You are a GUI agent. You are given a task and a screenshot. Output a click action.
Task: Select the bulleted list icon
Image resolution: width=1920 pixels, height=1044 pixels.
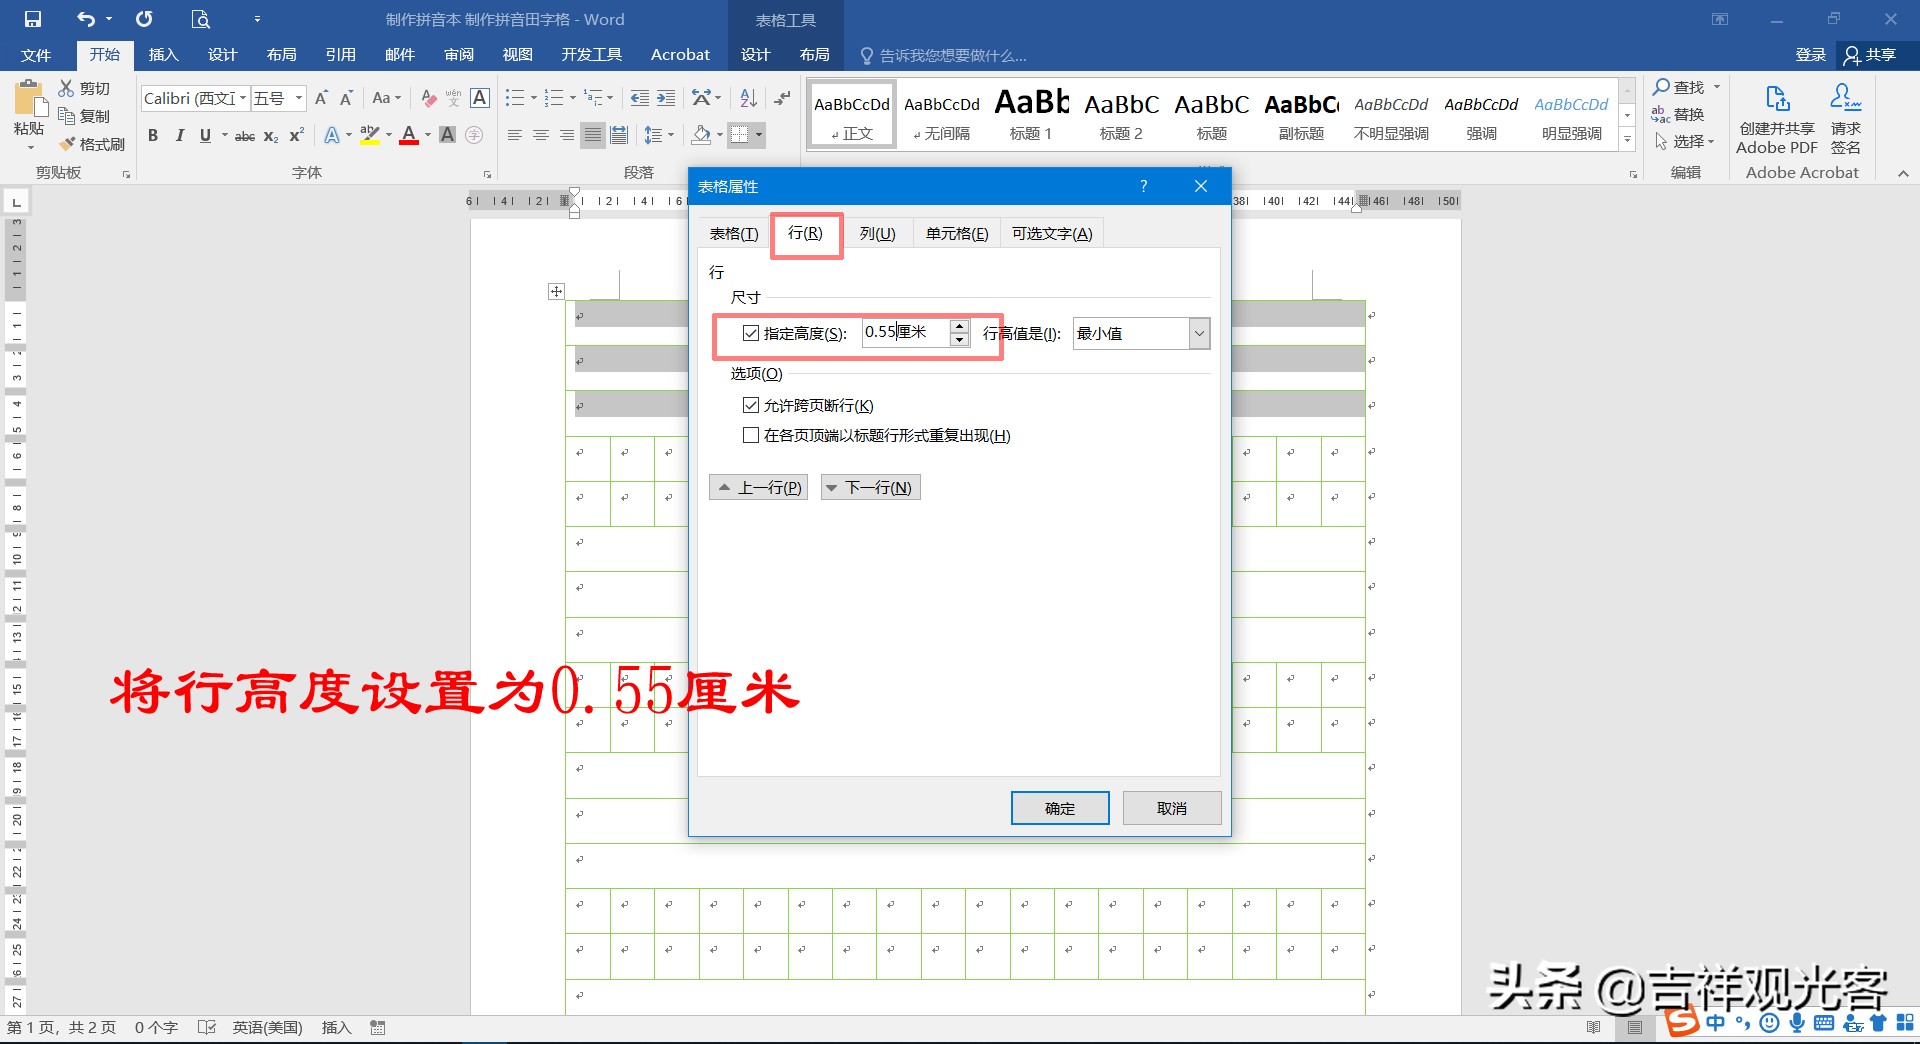click(514, 97)
